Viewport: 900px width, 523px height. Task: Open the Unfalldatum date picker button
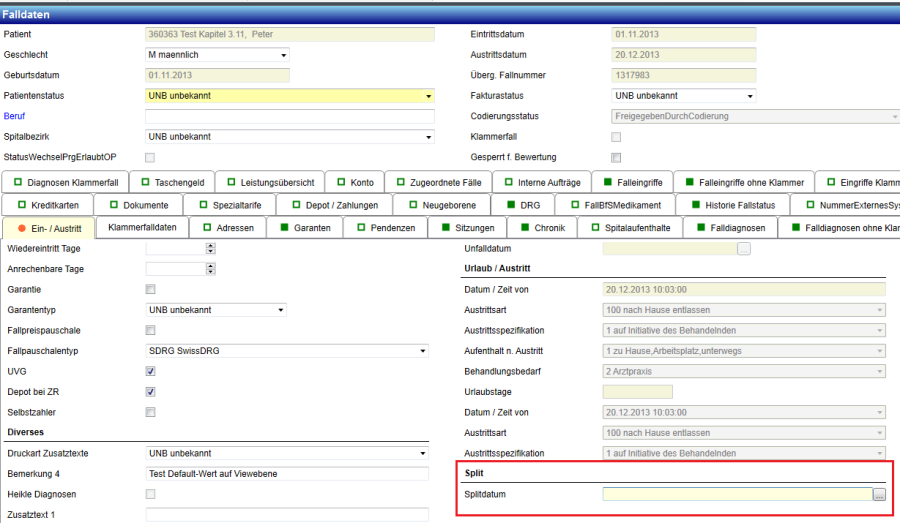pyautogui.click(x=744, y=248)
